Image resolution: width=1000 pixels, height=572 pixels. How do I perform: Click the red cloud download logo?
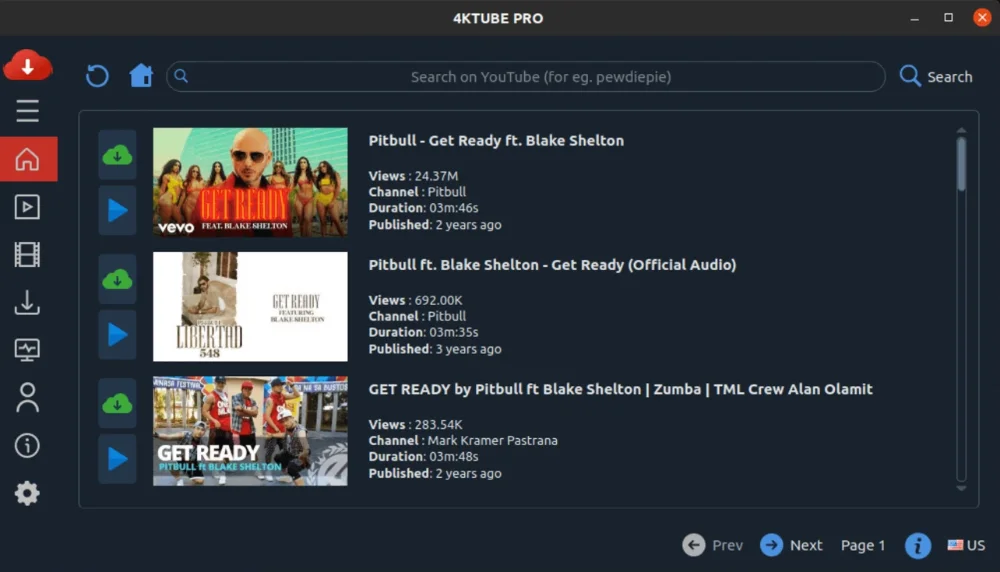point(27,65)
